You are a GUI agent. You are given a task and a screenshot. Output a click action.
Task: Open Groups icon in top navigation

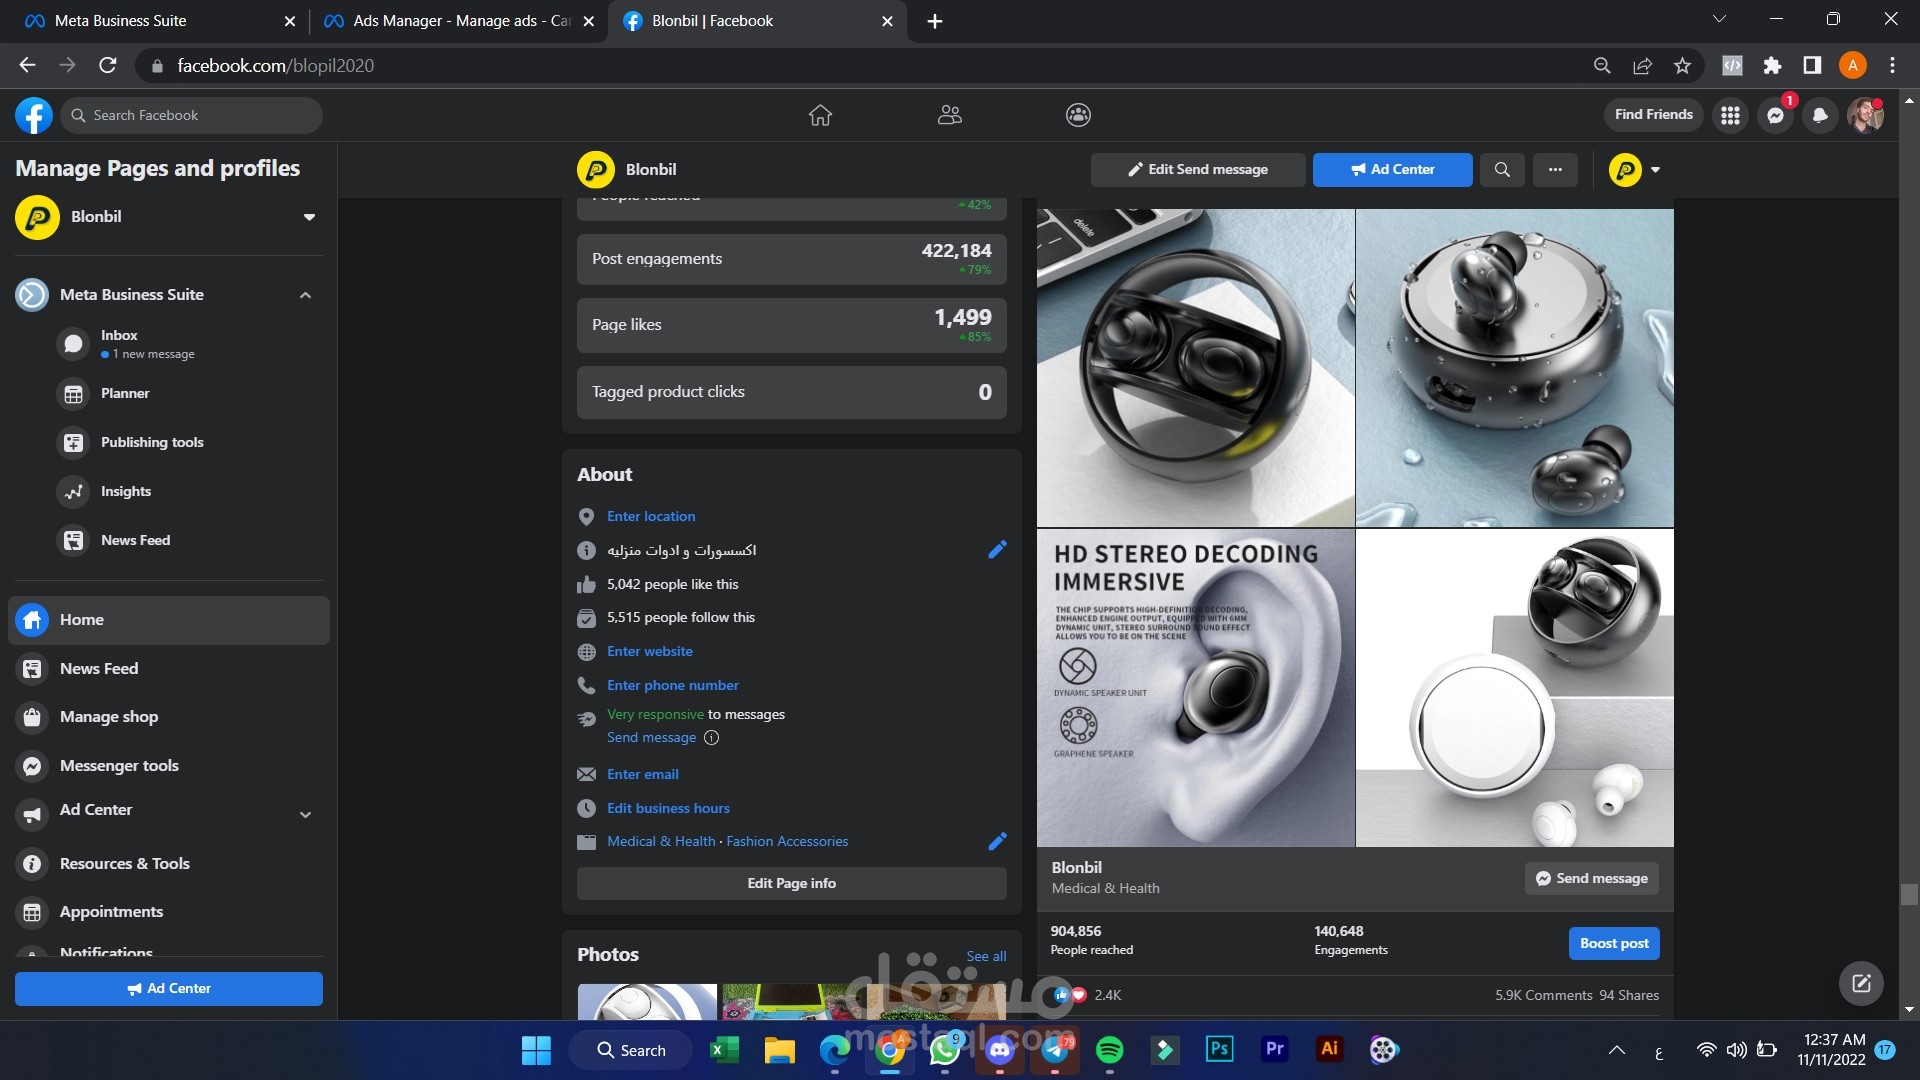1078,115
